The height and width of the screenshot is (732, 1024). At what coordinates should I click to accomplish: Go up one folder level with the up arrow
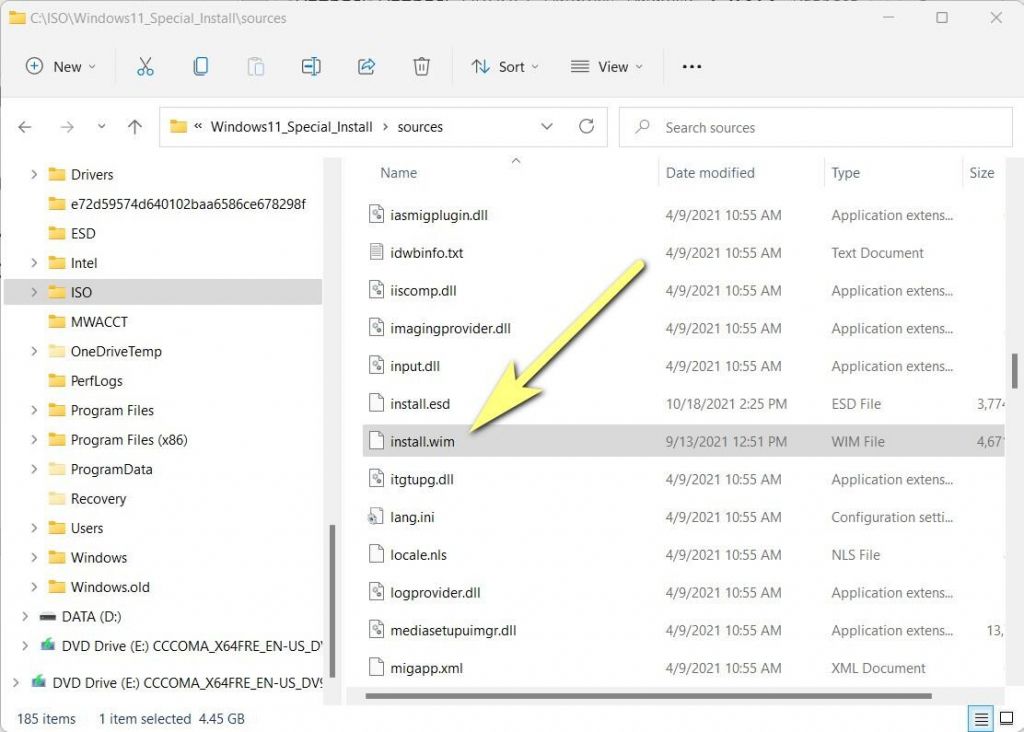pos(135,127)
